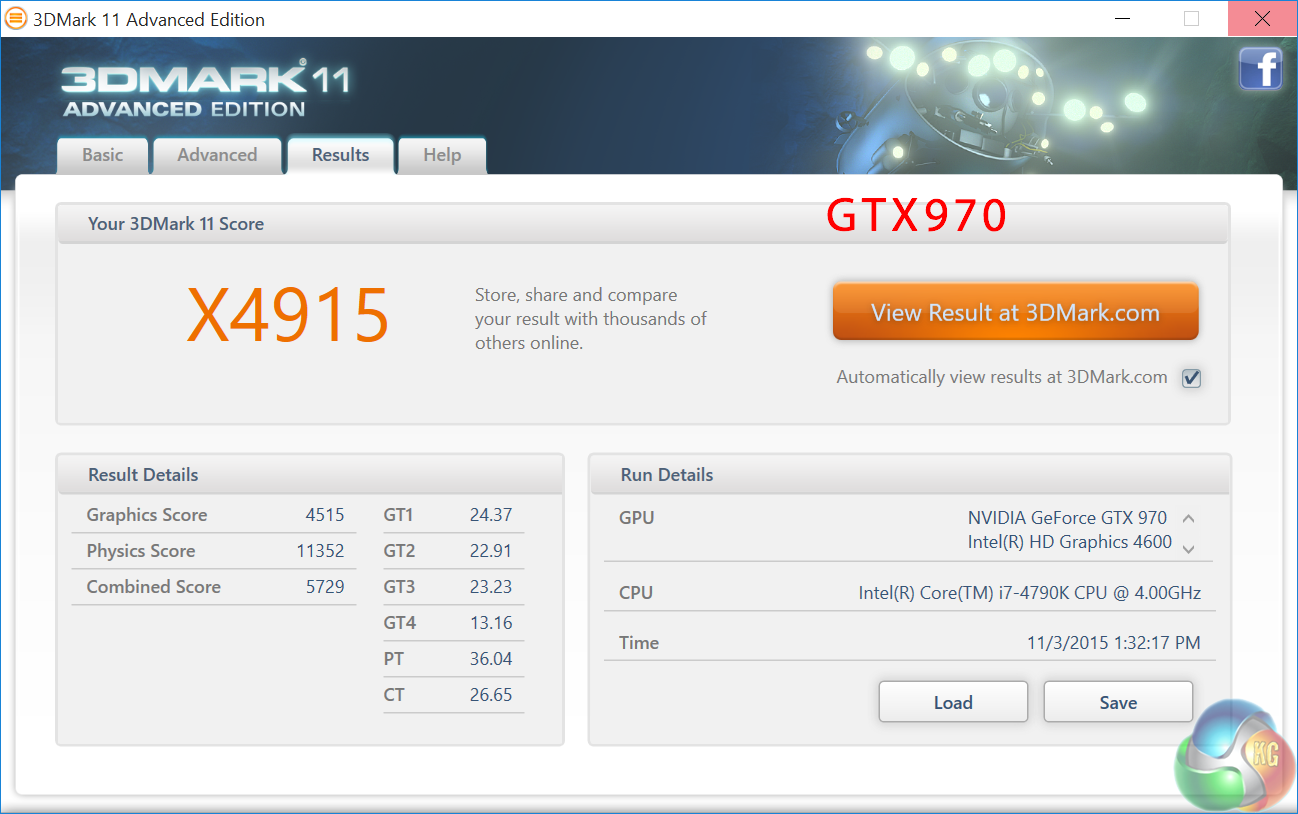Select the GT3 result 23.23
Viewport: 1298px width, 814px height.
(491, 587)
